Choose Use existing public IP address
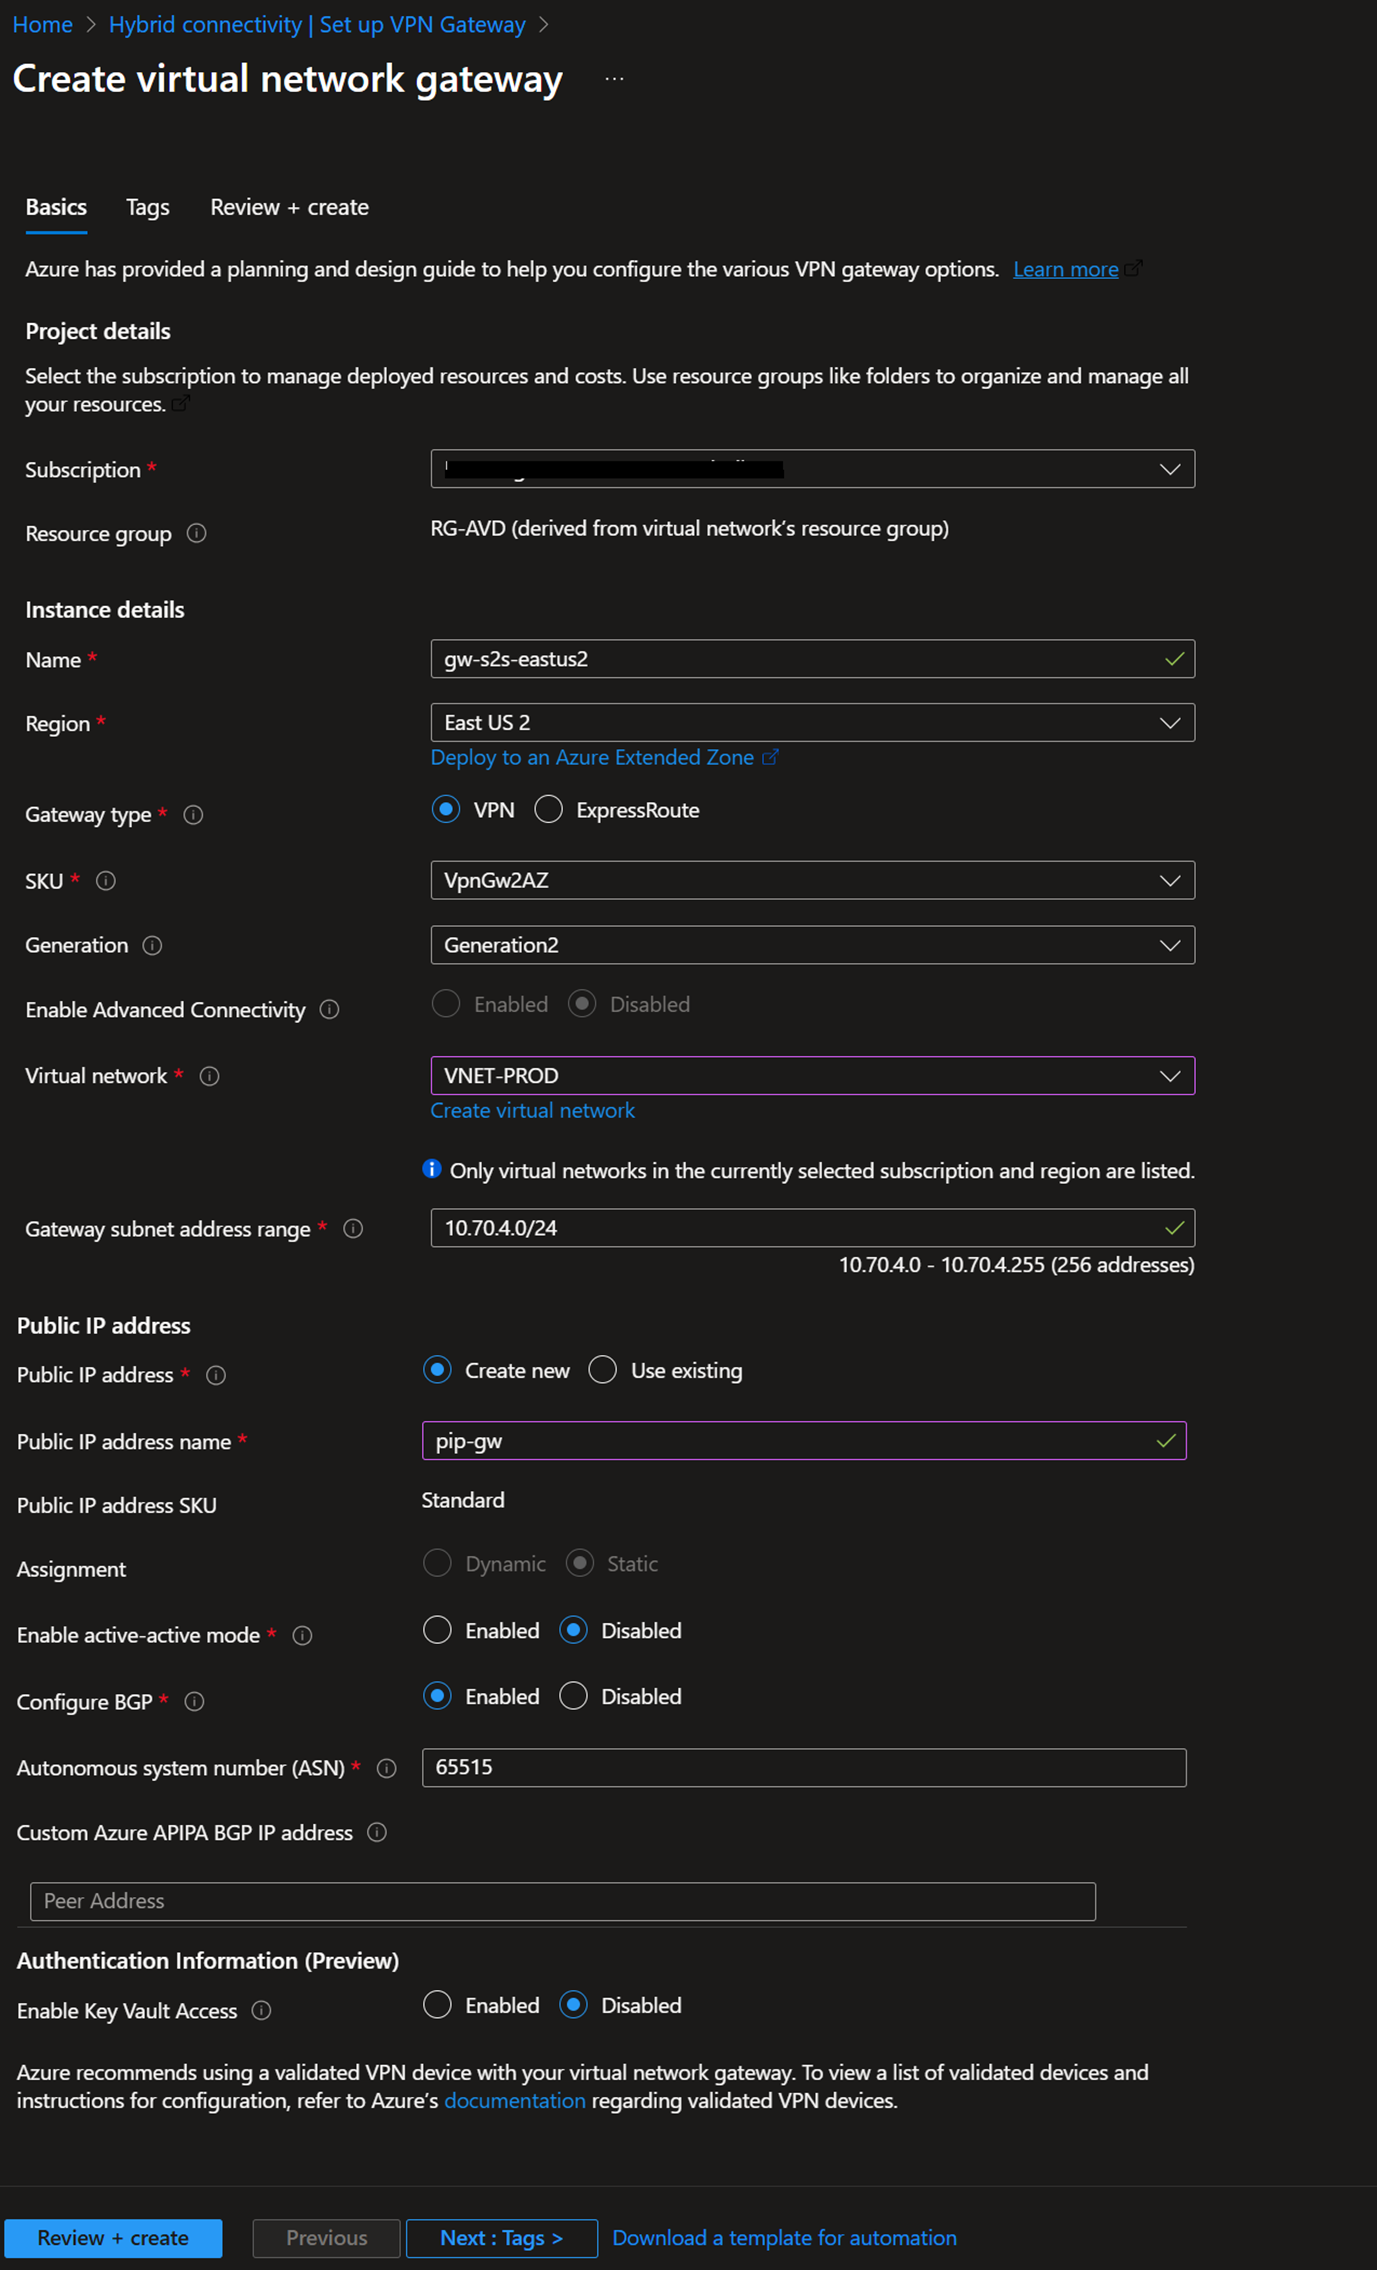 click(603, 1370)
